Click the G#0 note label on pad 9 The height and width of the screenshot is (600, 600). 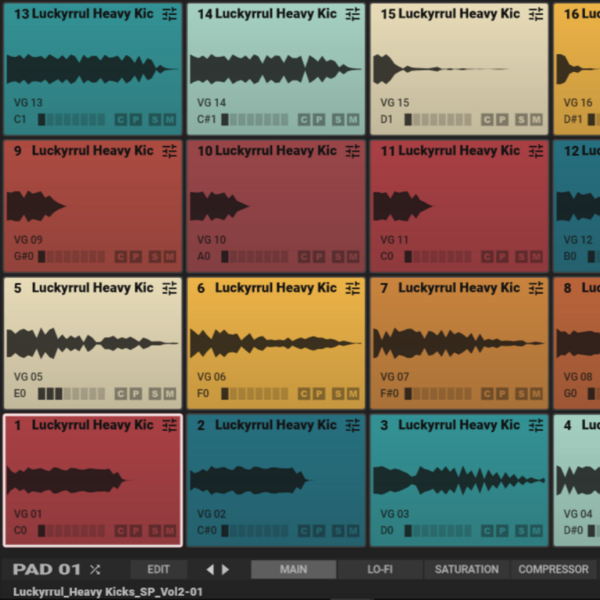[x=24, y=256]
